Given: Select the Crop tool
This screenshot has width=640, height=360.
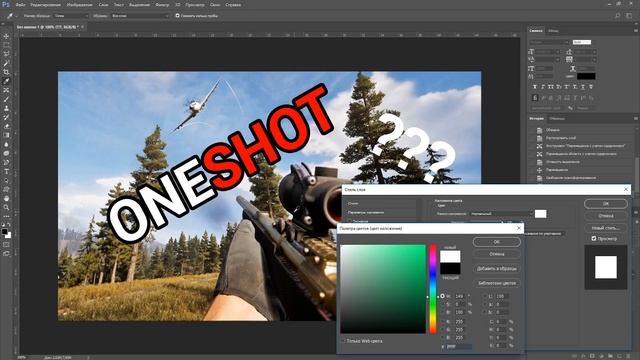Looking at the screenshot, I should [6, 72].
